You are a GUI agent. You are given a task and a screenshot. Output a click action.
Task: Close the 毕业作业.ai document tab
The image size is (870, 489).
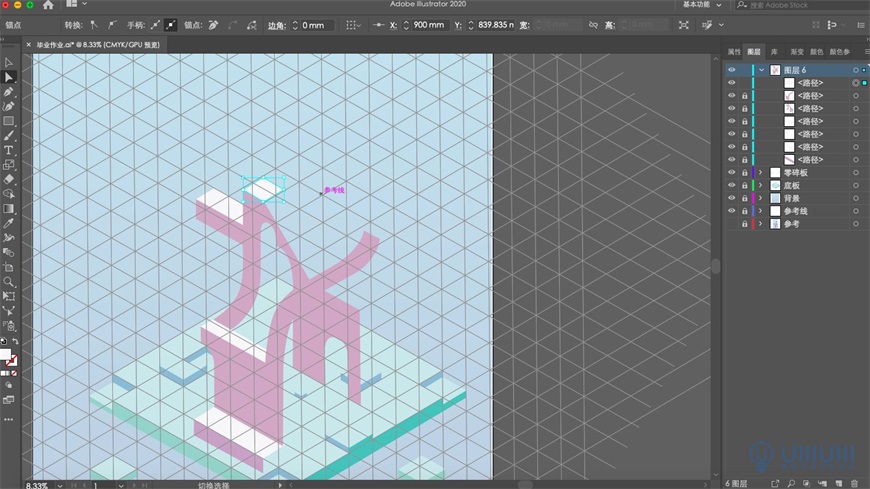click(x=28, y=45)
